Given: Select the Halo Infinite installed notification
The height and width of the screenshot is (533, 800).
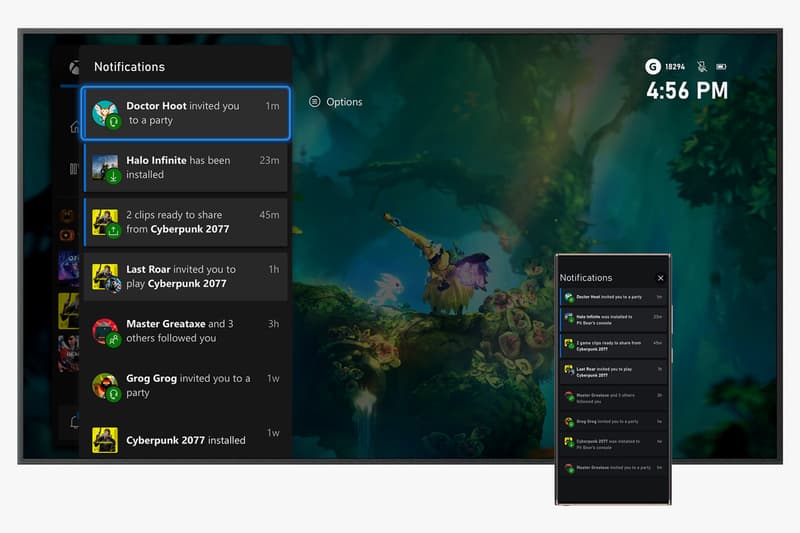Looking at the screenshot, I should point(186,167).
